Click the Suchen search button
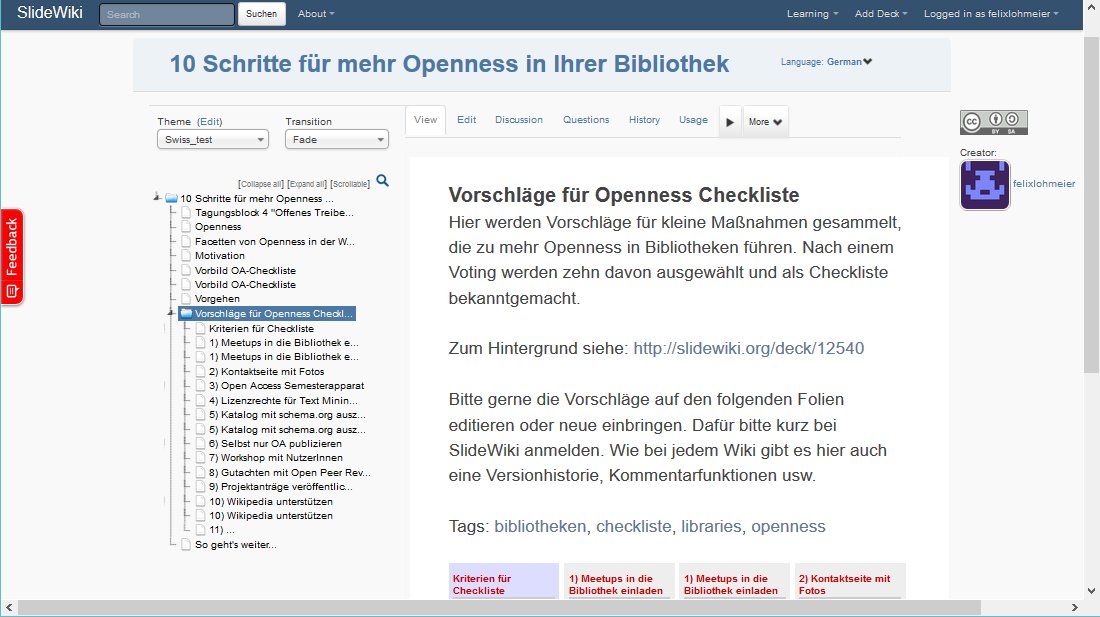Viewport: 1100px width, 617px height. [262, 14]
